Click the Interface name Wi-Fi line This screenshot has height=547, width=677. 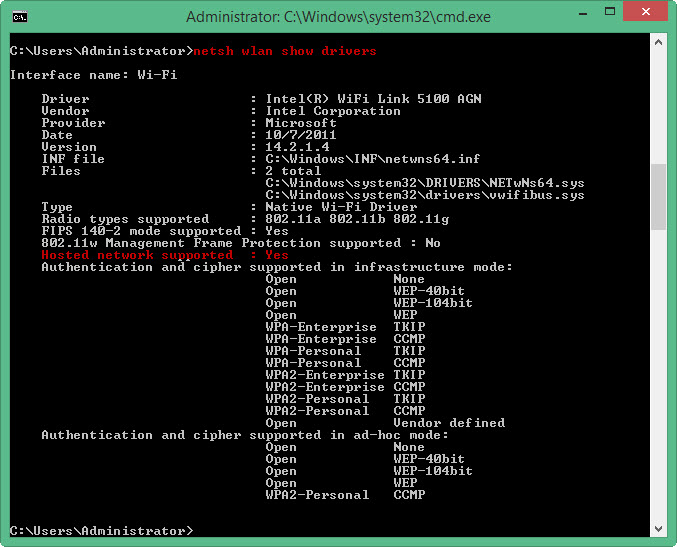point(93,75)
